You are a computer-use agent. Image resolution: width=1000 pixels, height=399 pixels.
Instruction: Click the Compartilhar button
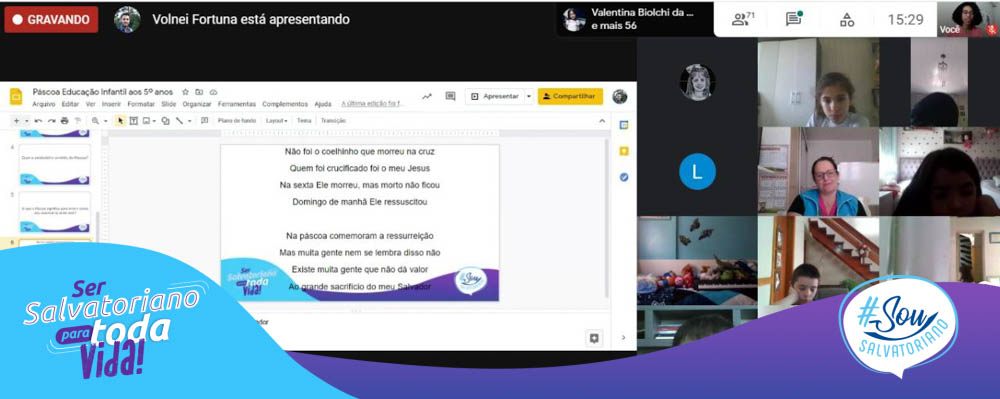pos(570,96)
